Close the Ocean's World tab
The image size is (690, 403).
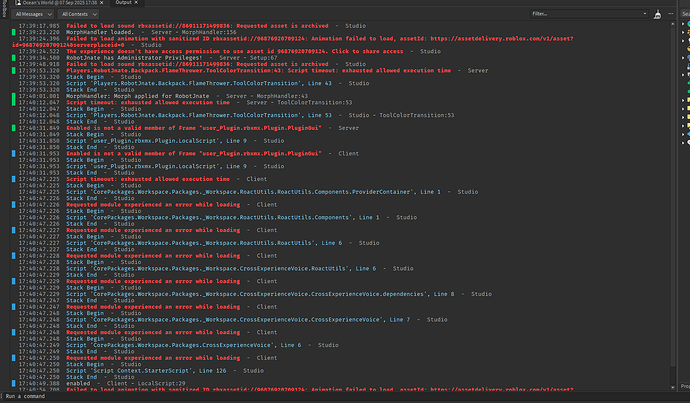(x=101, y=3)
